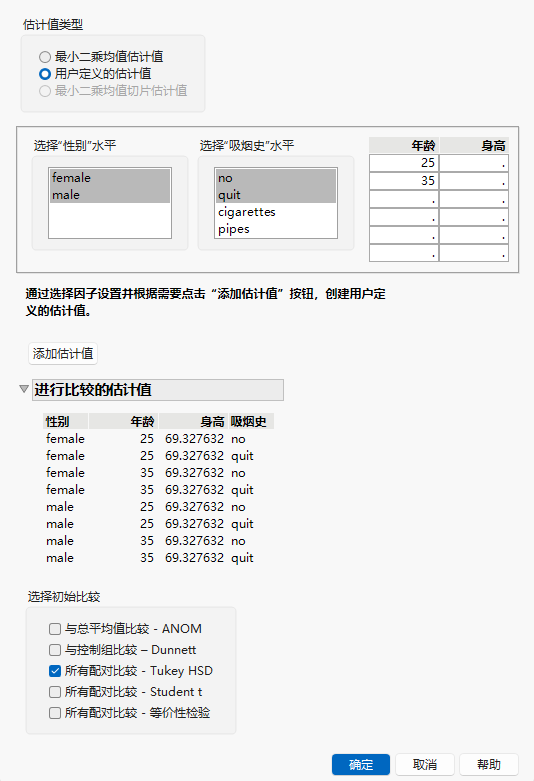Click the 身高 cell next to 35
Screen dimensions: 534x781
474,181
